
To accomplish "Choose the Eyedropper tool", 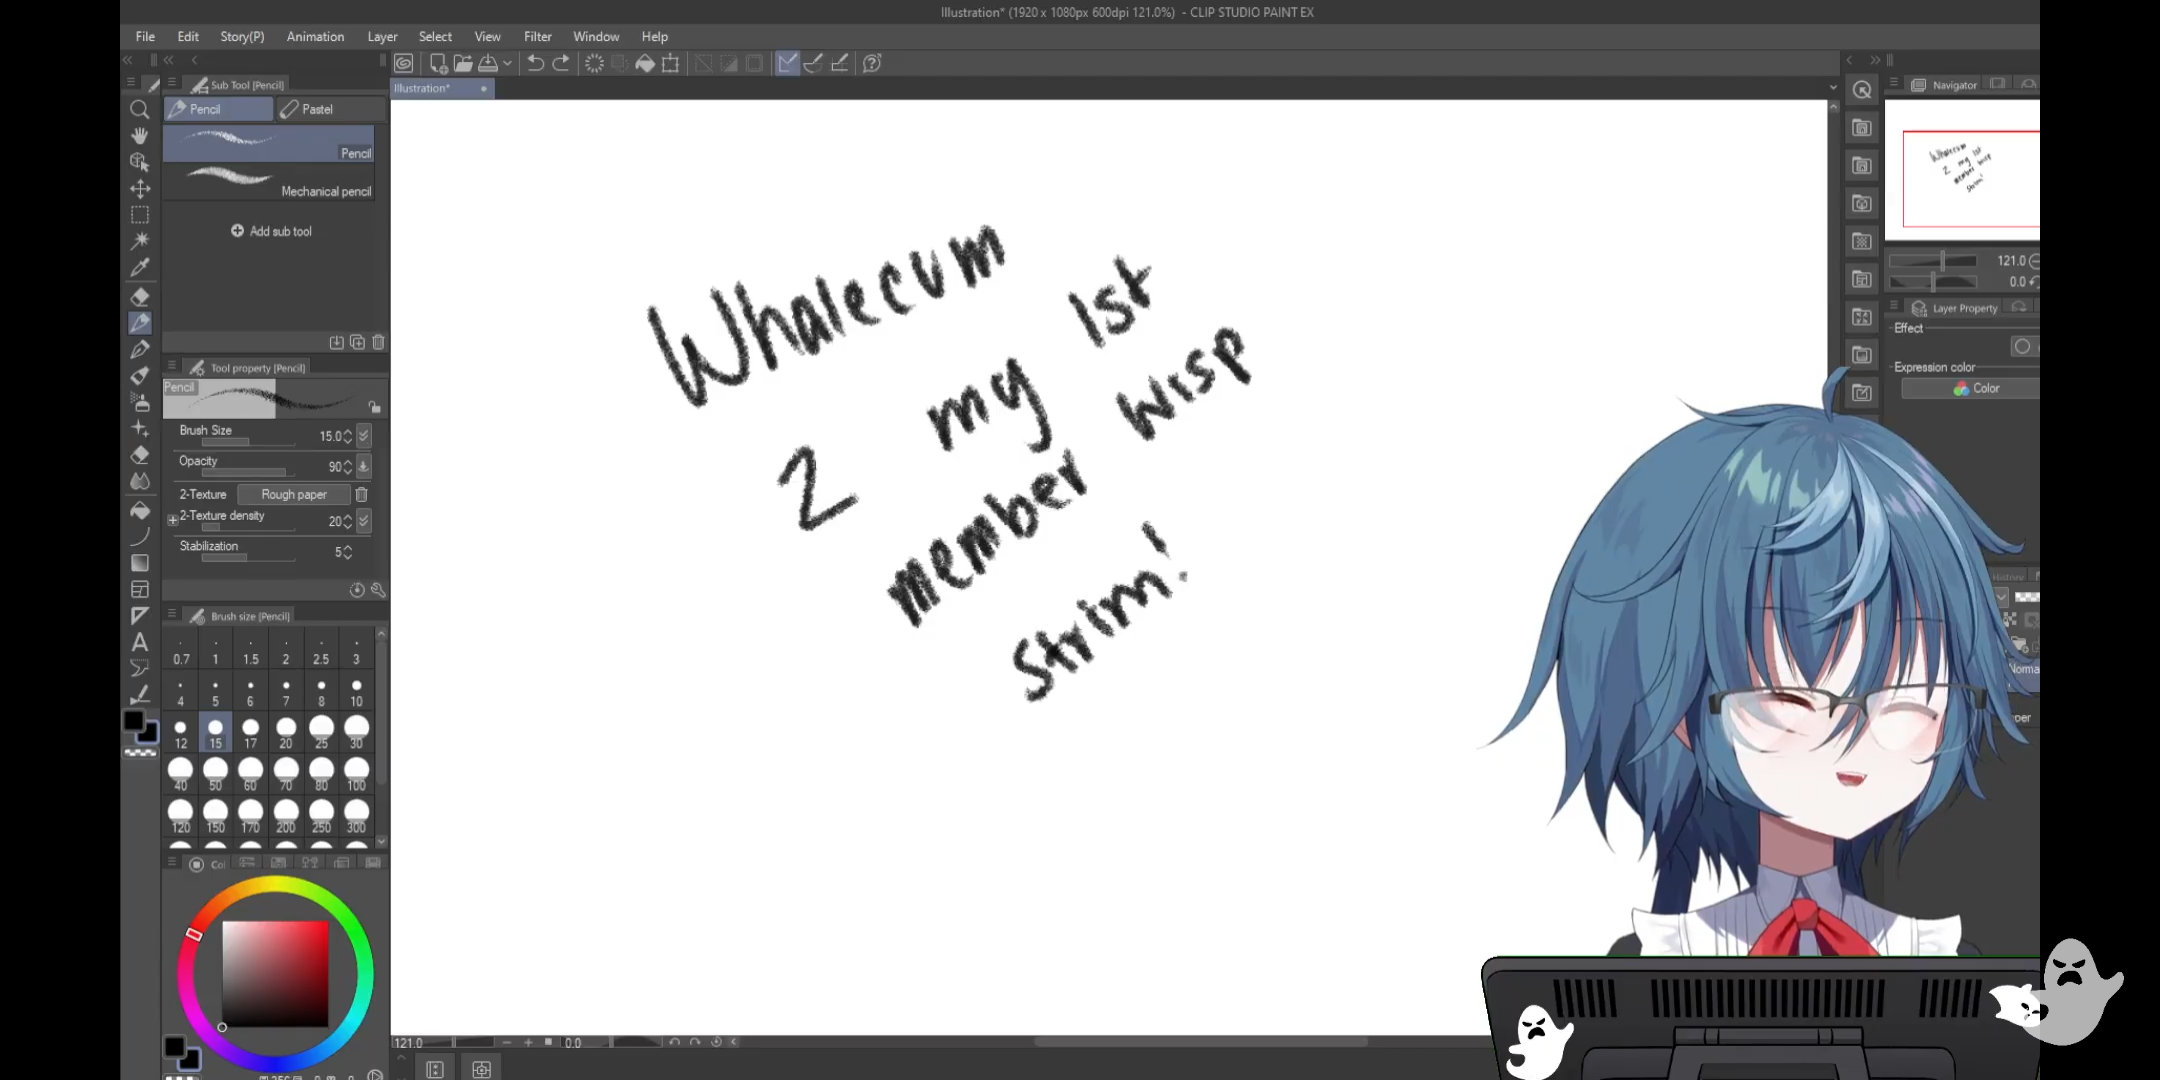I will (140, 267).
